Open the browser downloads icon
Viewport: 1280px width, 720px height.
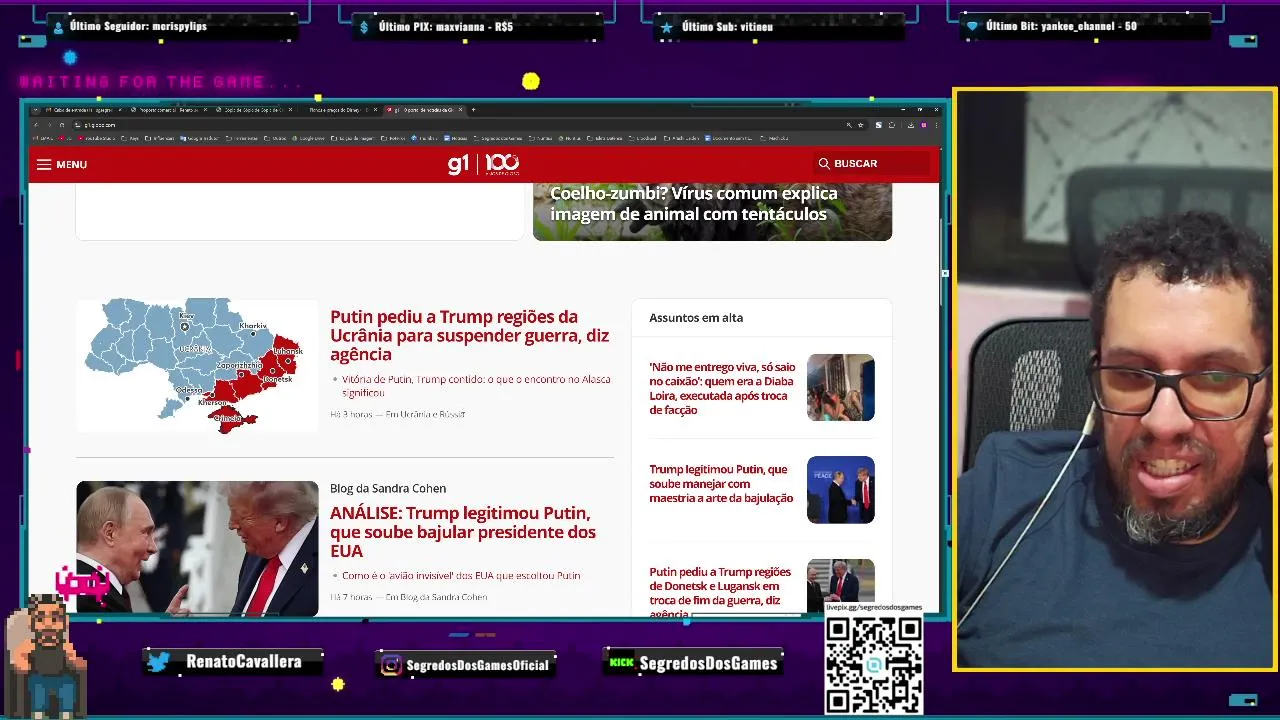pos(911,125)
